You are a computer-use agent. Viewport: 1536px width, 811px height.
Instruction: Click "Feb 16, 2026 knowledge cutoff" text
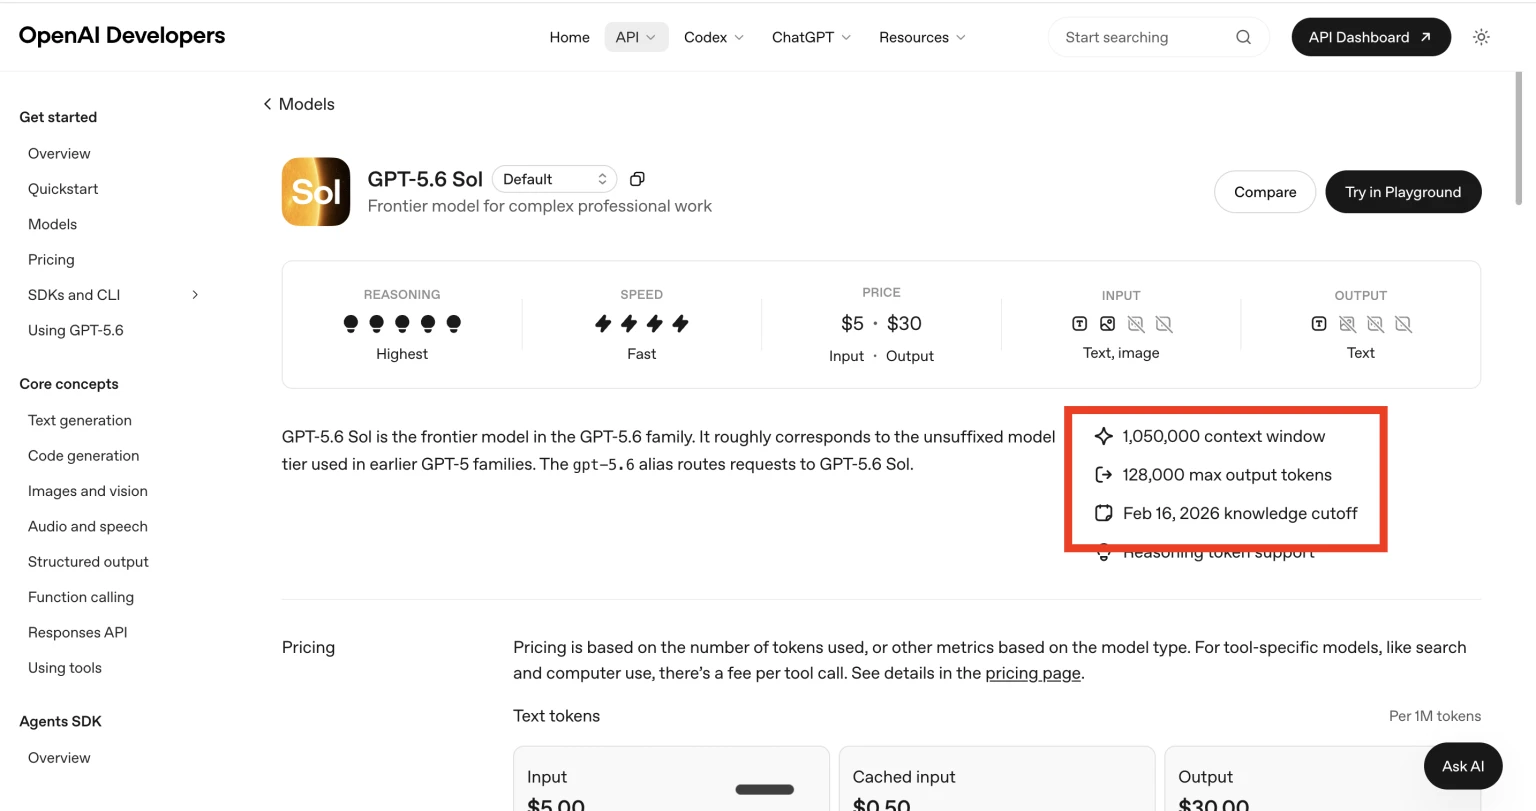(x=1240, y=513)
